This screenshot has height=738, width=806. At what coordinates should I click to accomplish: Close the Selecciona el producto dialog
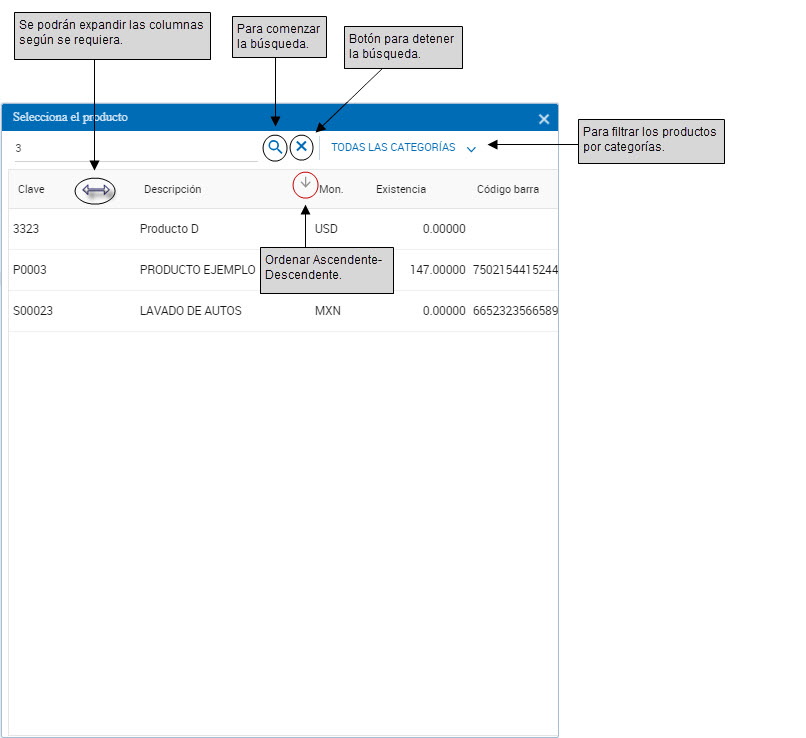[x=544, y=119]
